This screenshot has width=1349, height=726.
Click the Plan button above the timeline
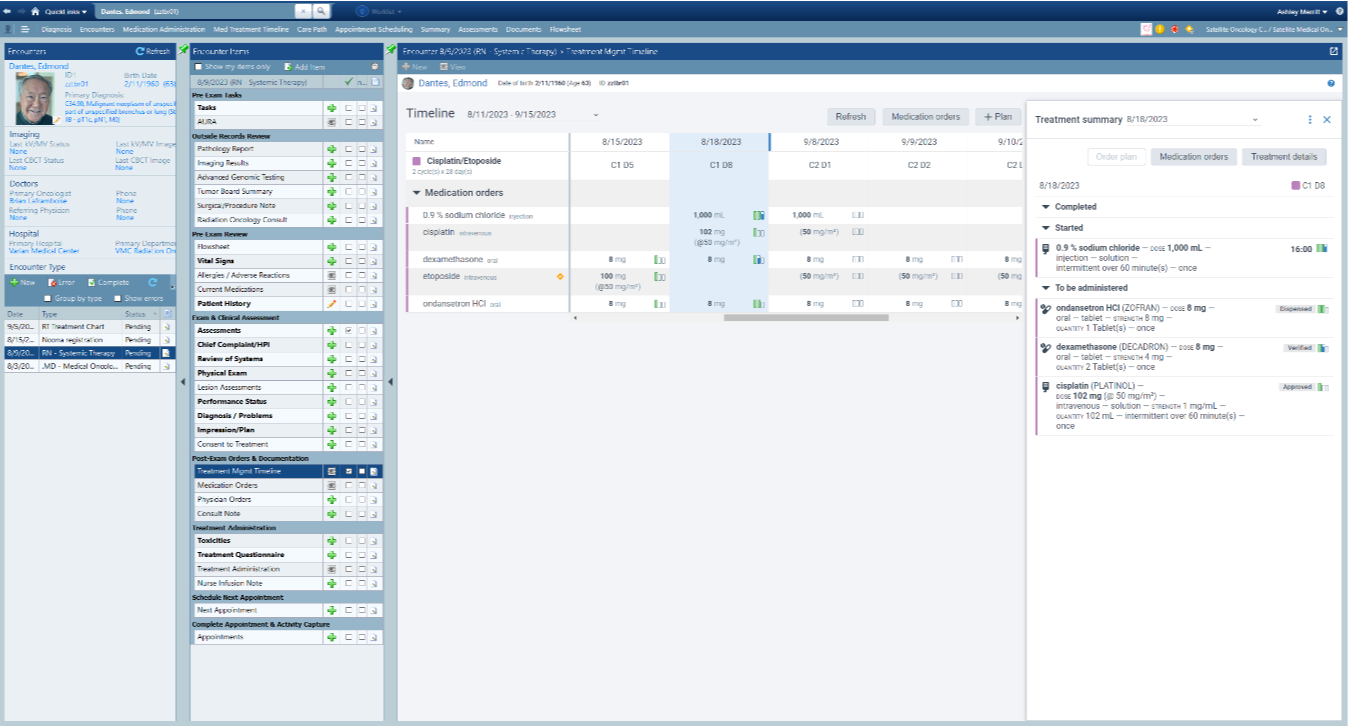tap(998, 117)
